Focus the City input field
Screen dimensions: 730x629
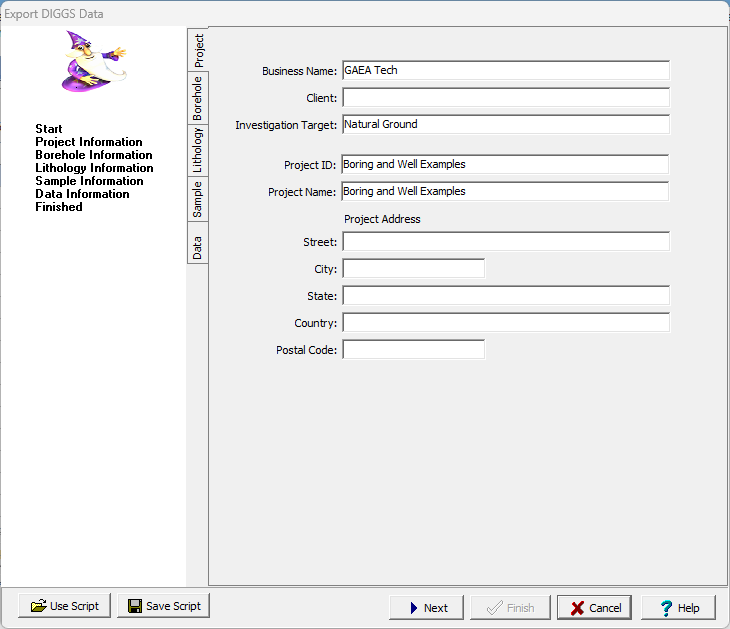(x=413, y=268)
